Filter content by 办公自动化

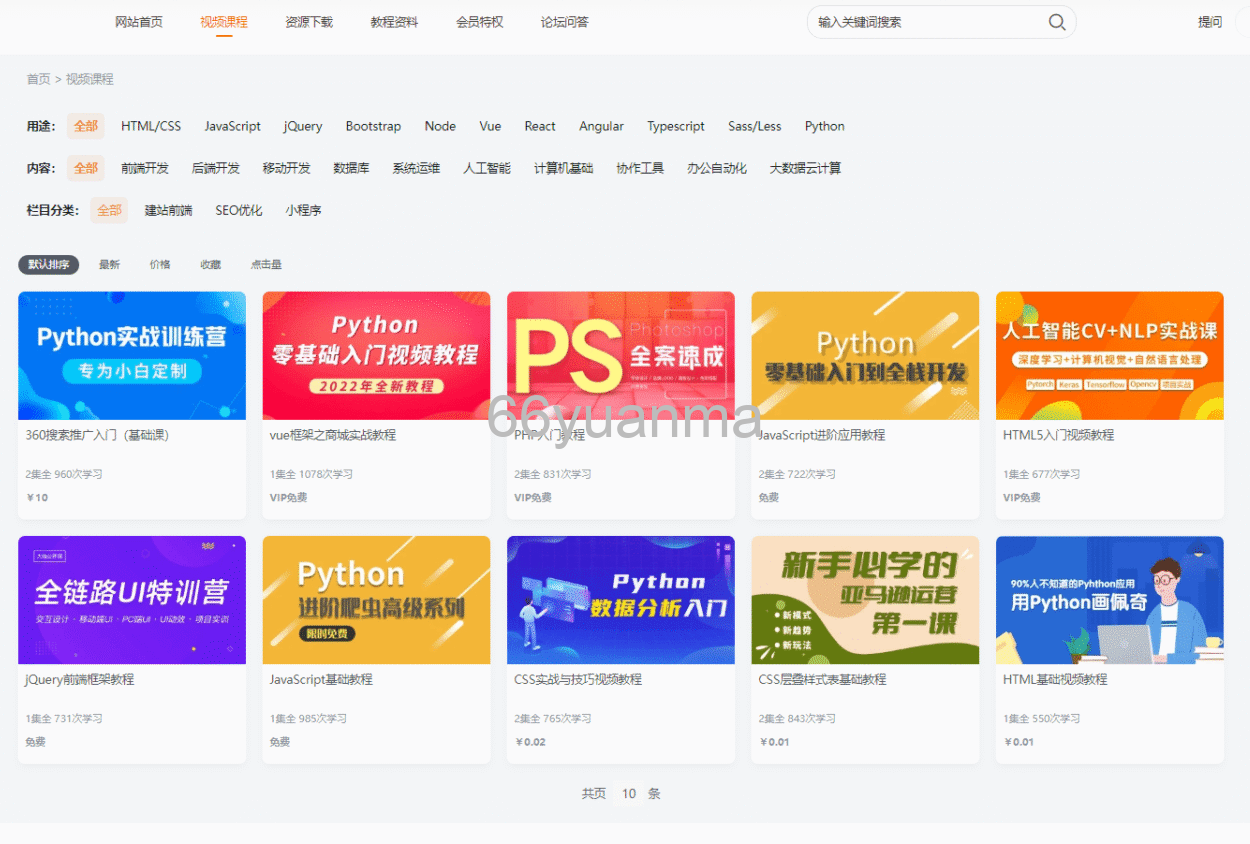(717, 168)
